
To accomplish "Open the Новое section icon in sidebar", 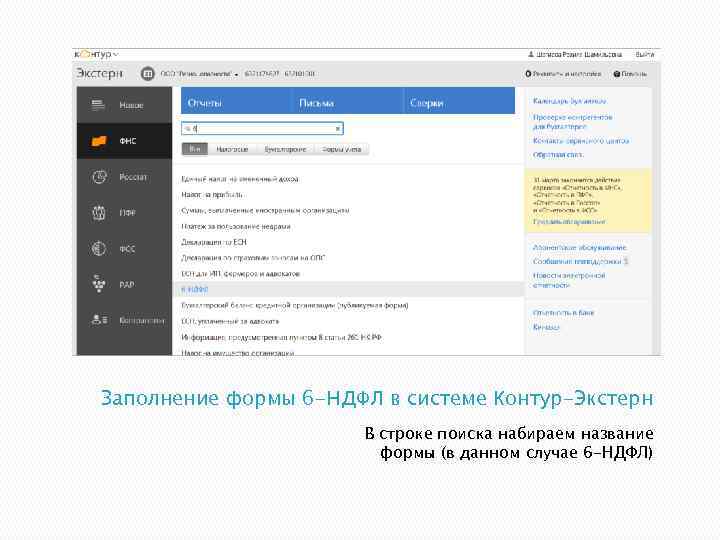I will pyautogui.click(x=98, y=105).
